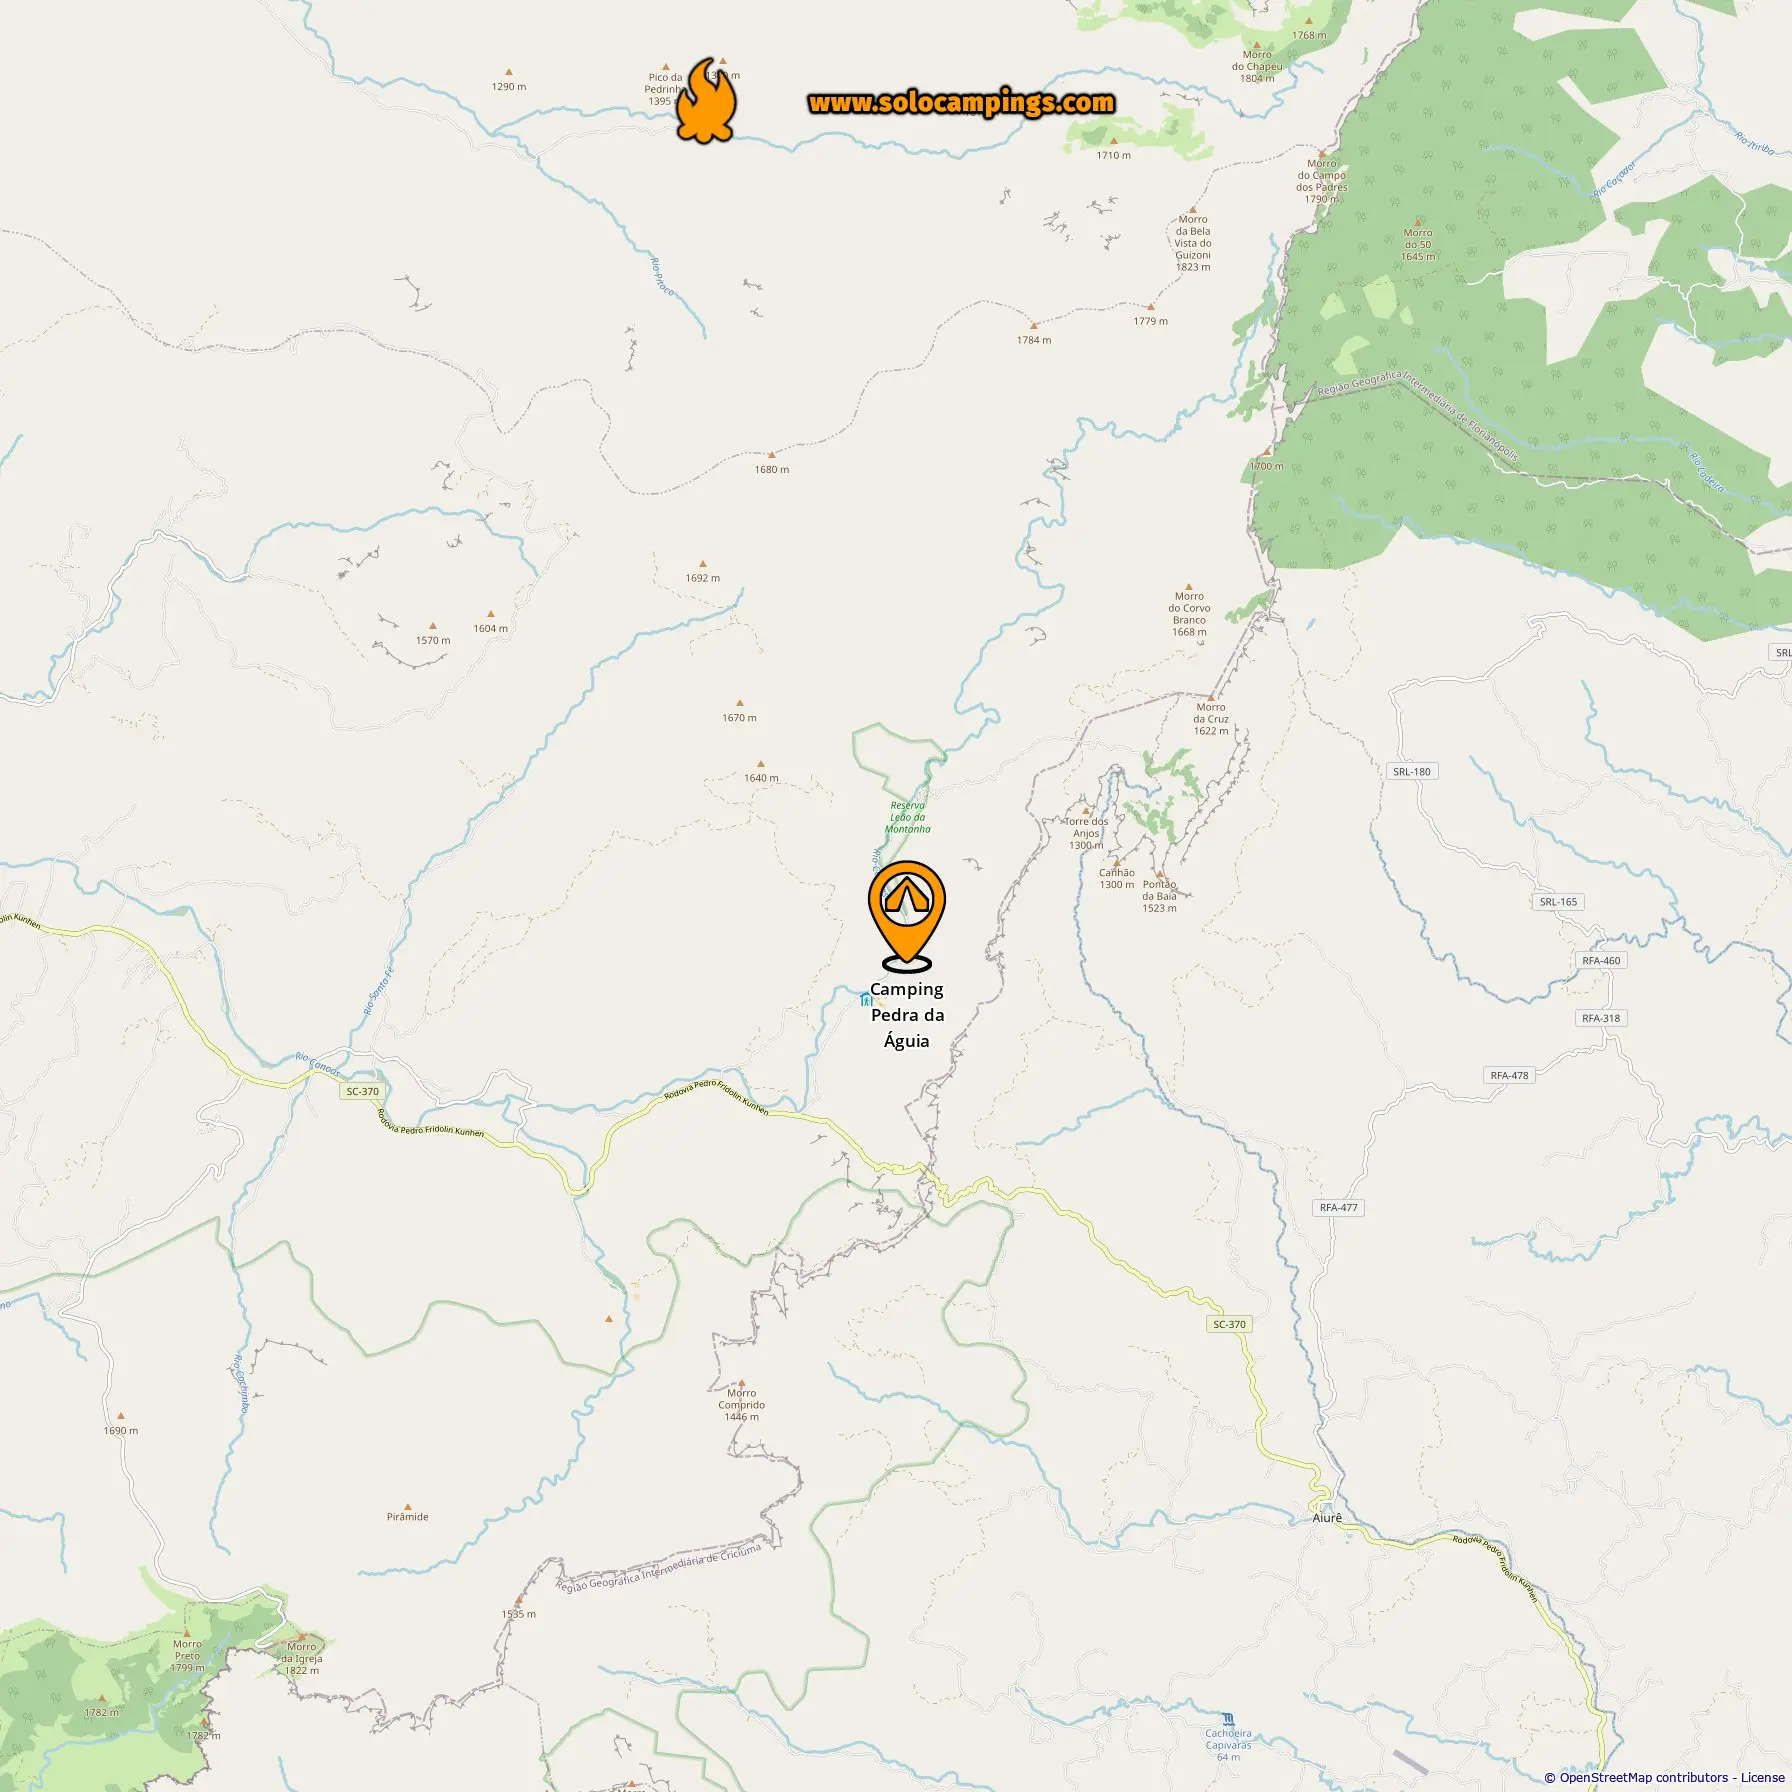Click the Morro Preto peak marker
The height and width of the screenshot is (1792, 1792).
pyautogui.click(x=186, y=1632)
